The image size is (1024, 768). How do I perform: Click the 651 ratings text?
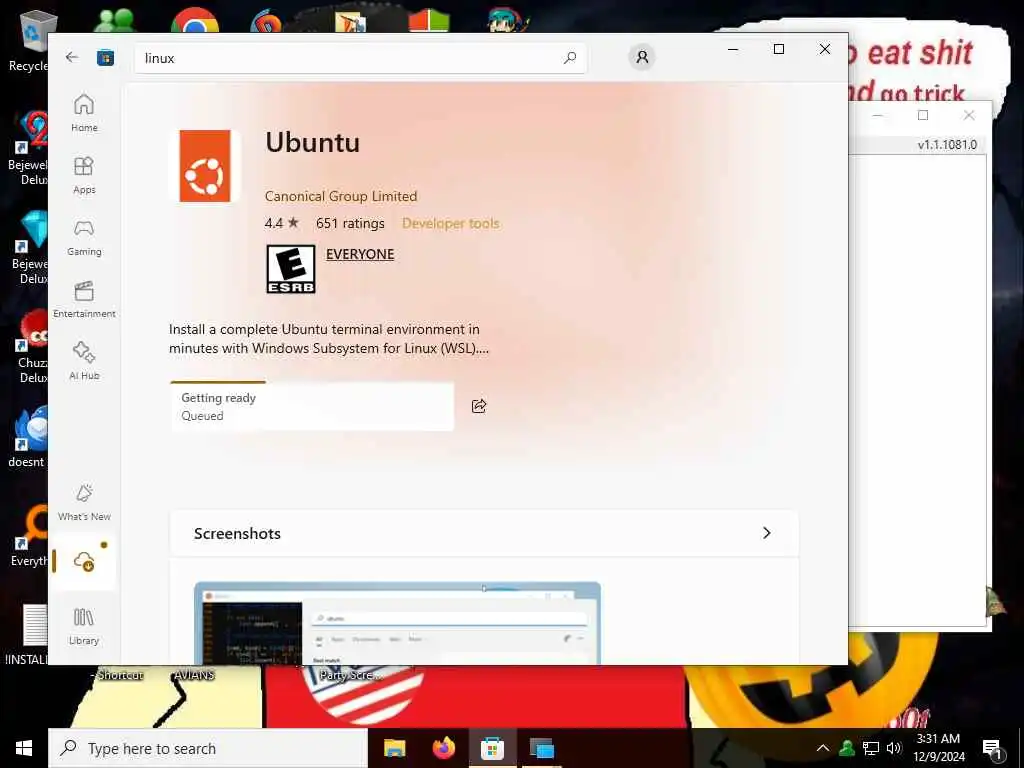pos(350,223)
